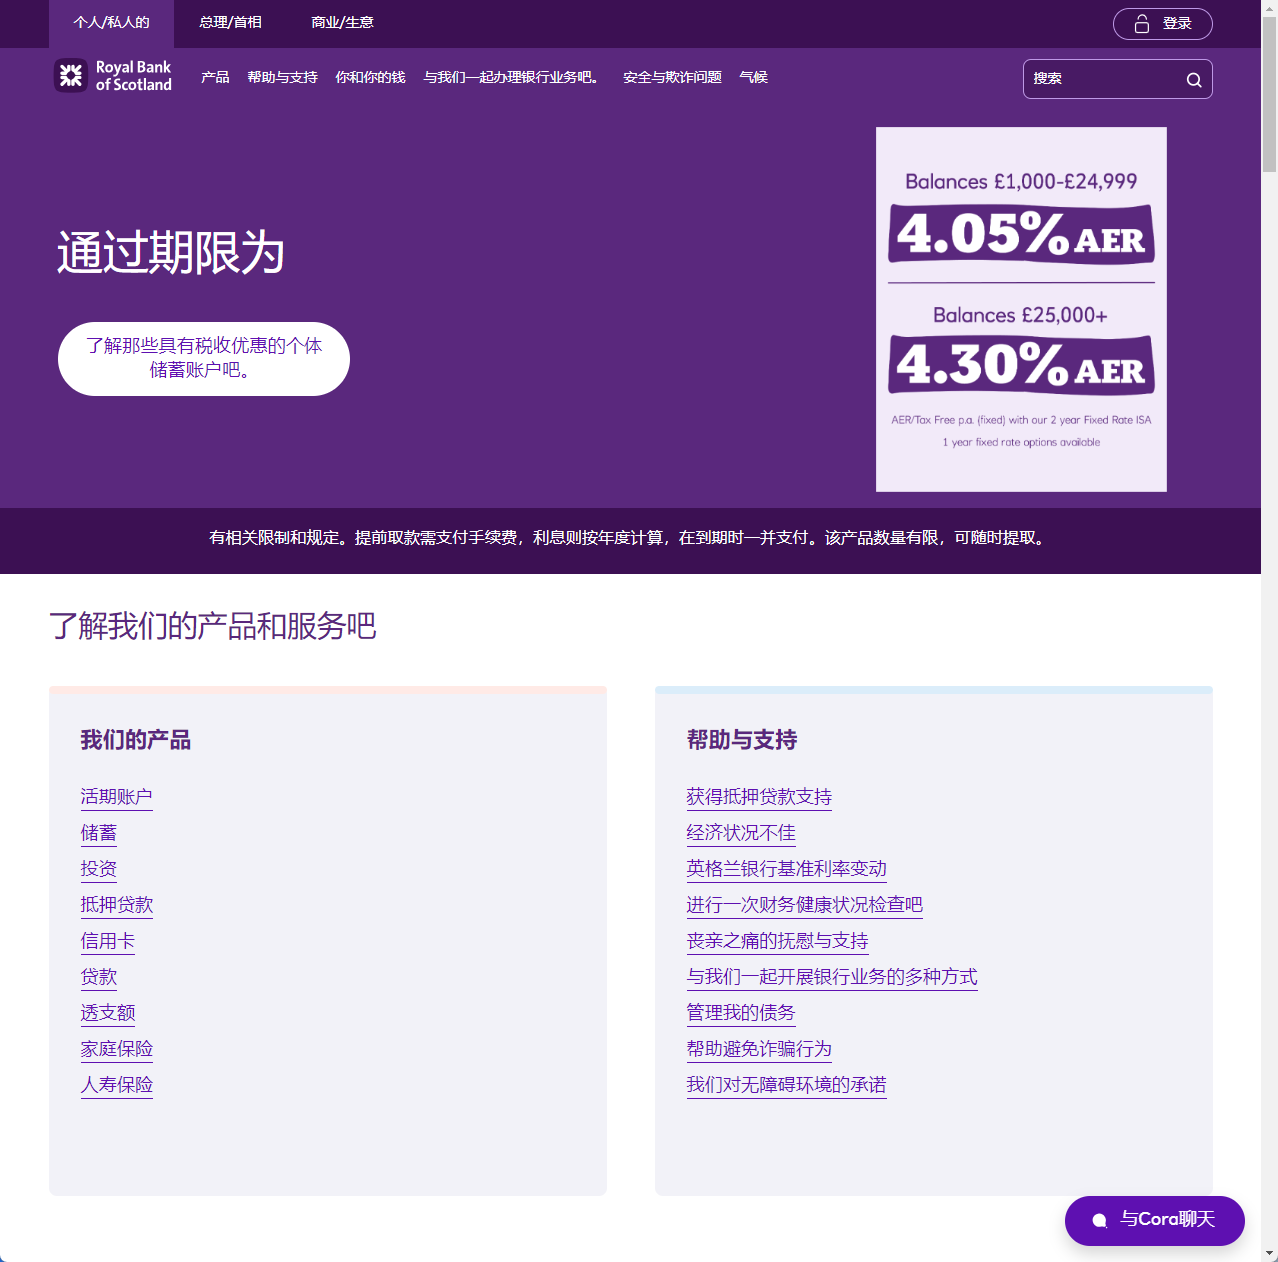Click the 信用卡 link
This screenshot has height=1262, width=1278.
click(x=107, y=941)
